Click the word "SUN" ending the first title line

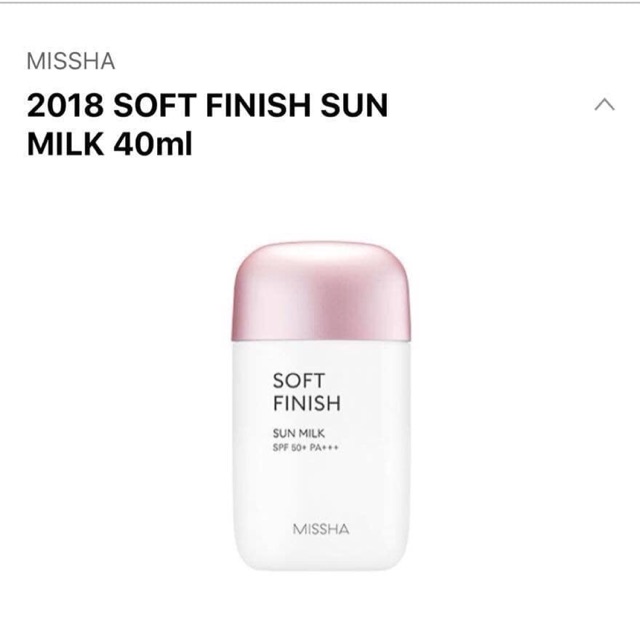pos(354,105)
